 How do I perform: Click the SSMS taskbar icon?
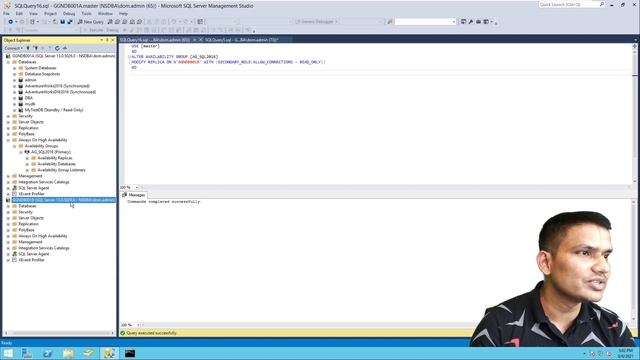pos(109,353)
